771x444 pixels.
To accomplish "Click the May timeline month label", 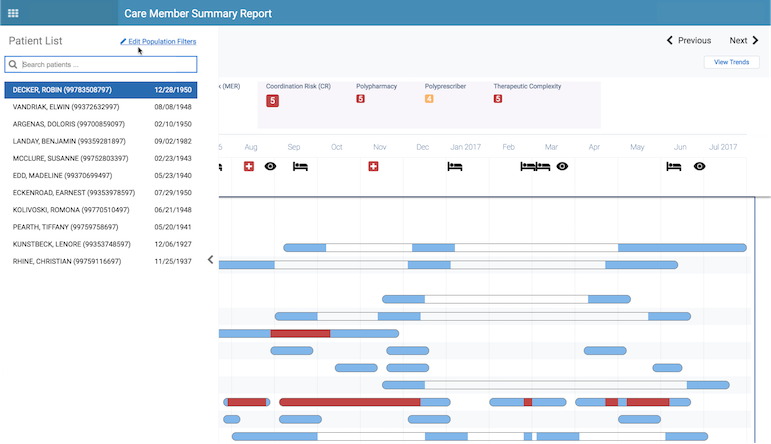I will pos(637,147).
